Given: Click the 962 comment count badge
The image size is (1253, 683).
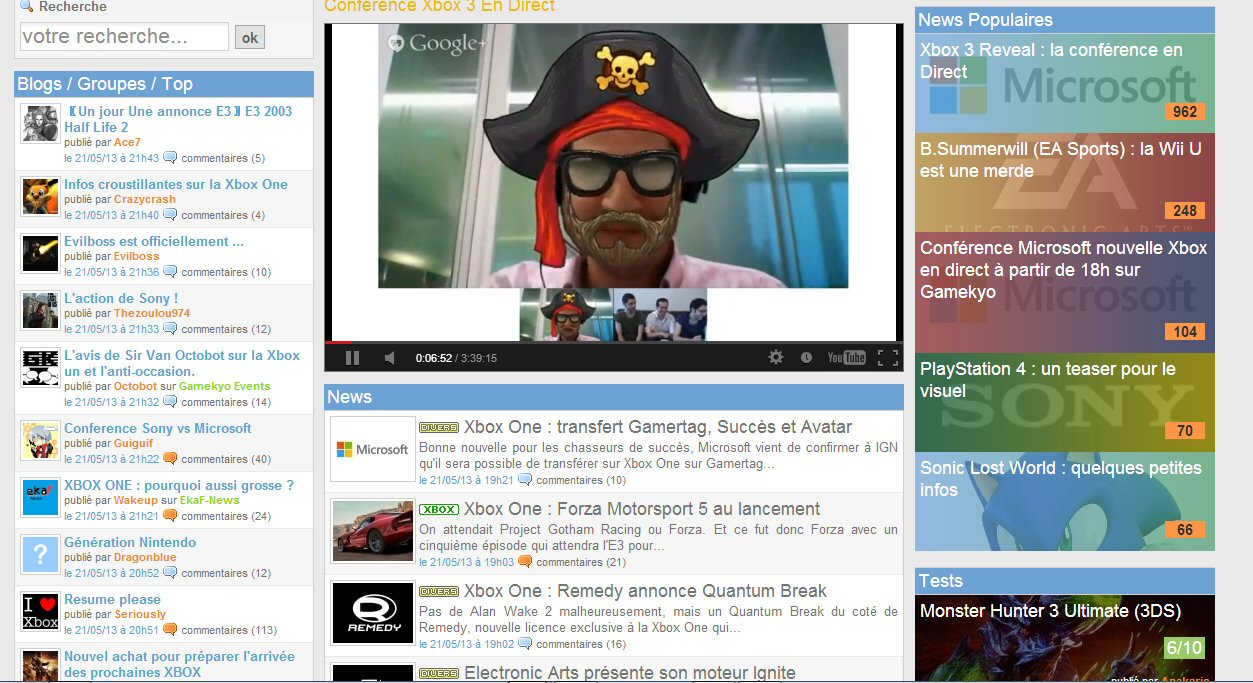Looking at the screenshot, I should tap(1185, 112).
